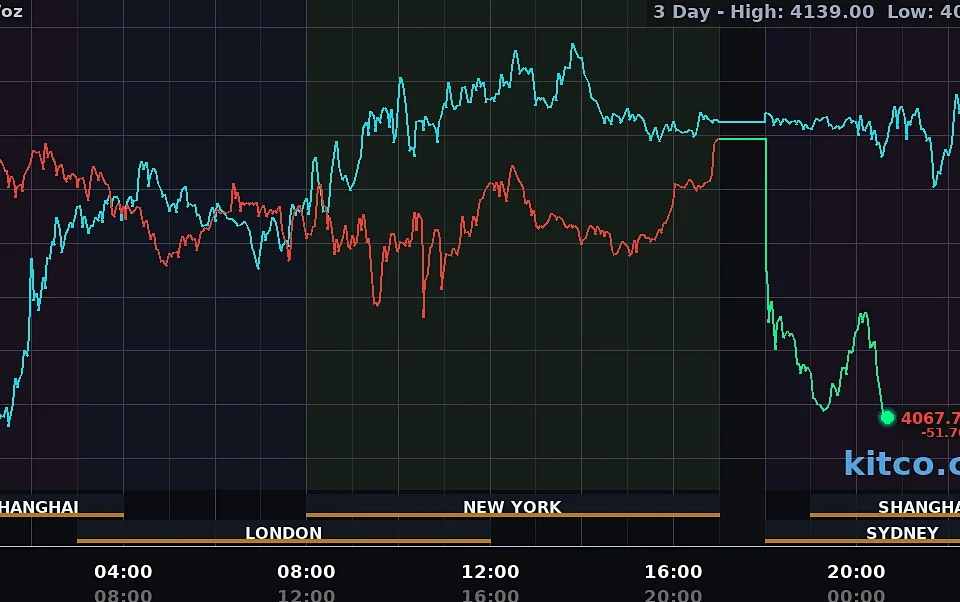Click the SHANGHAI session label at left
The height and width of the screenshot is (602, 960).
pyautogui.click(x=39, y=507)
